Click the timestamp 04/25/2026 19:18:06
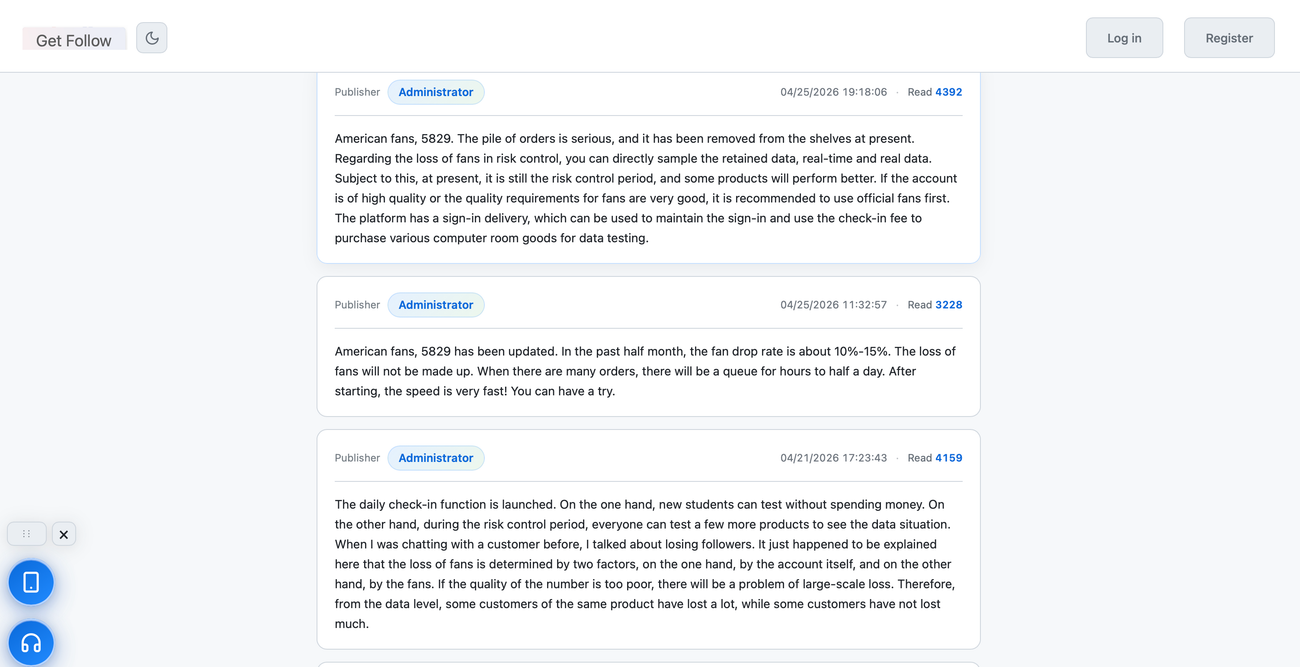Image resolution: width=1300 pixels, height=667 pixels. (833, 92)
